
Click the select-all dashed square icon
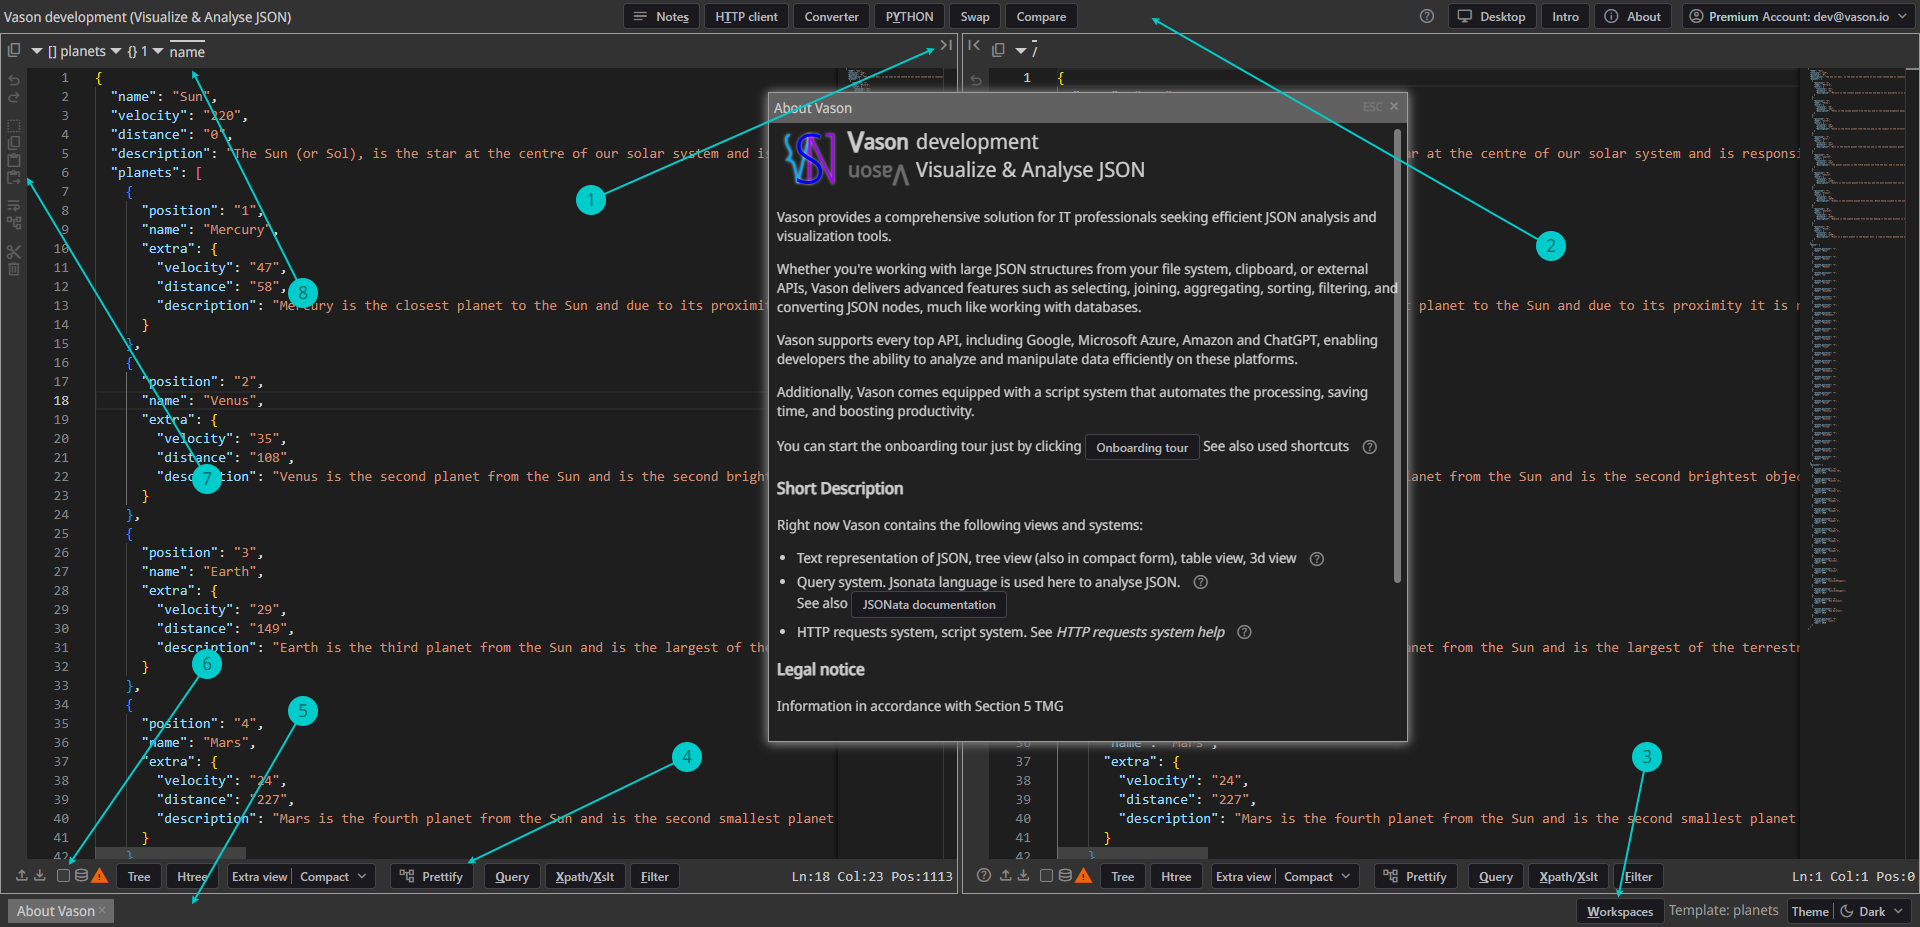tap(14, 126)
